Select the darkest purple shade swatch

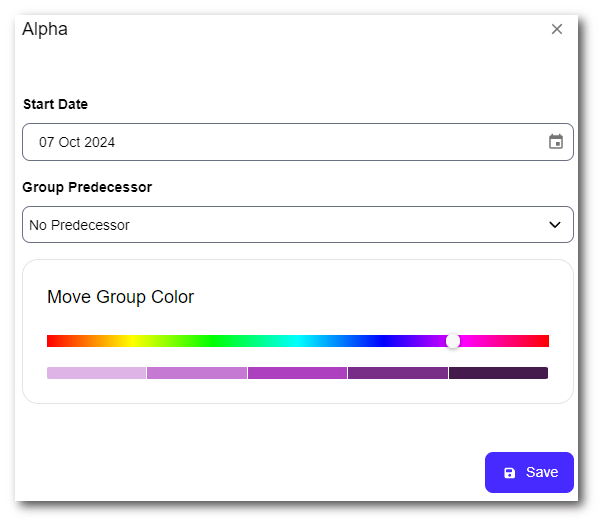(498, 373)
